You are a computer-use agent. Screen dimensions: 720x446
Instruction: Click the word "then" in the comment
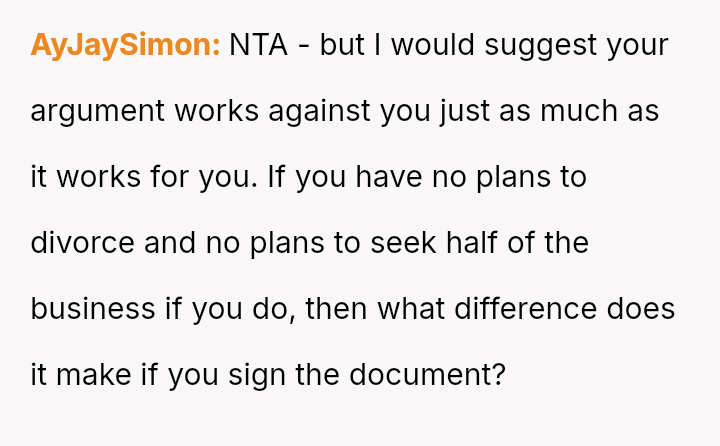338,309
